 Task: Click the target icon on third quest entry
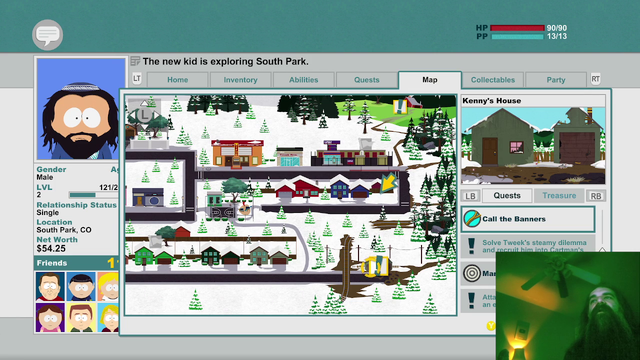tap(472, 273)
